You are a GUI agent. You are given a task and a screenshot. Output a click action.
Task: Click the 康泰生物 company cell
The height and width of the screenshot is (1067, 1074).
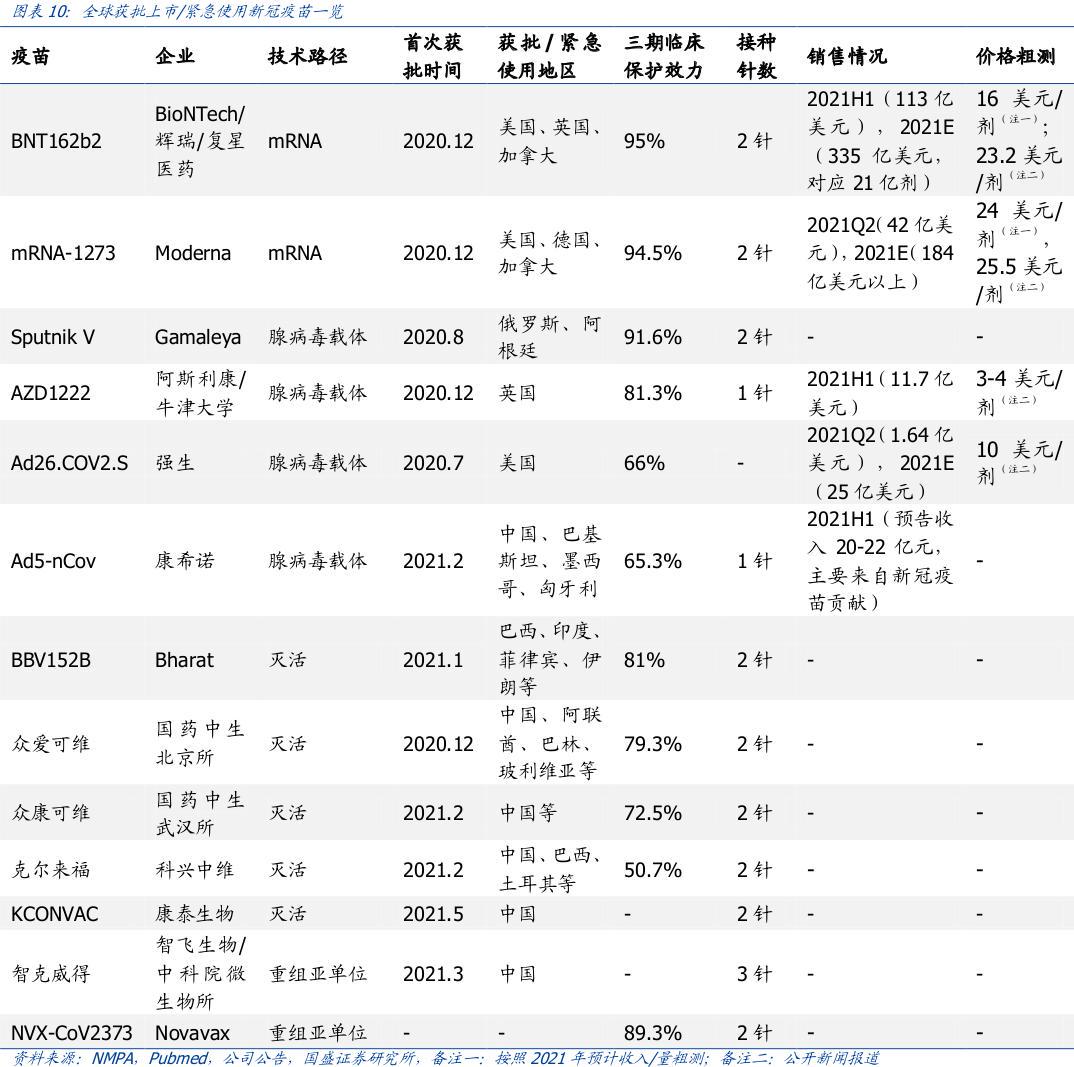(x=195, y=914)
